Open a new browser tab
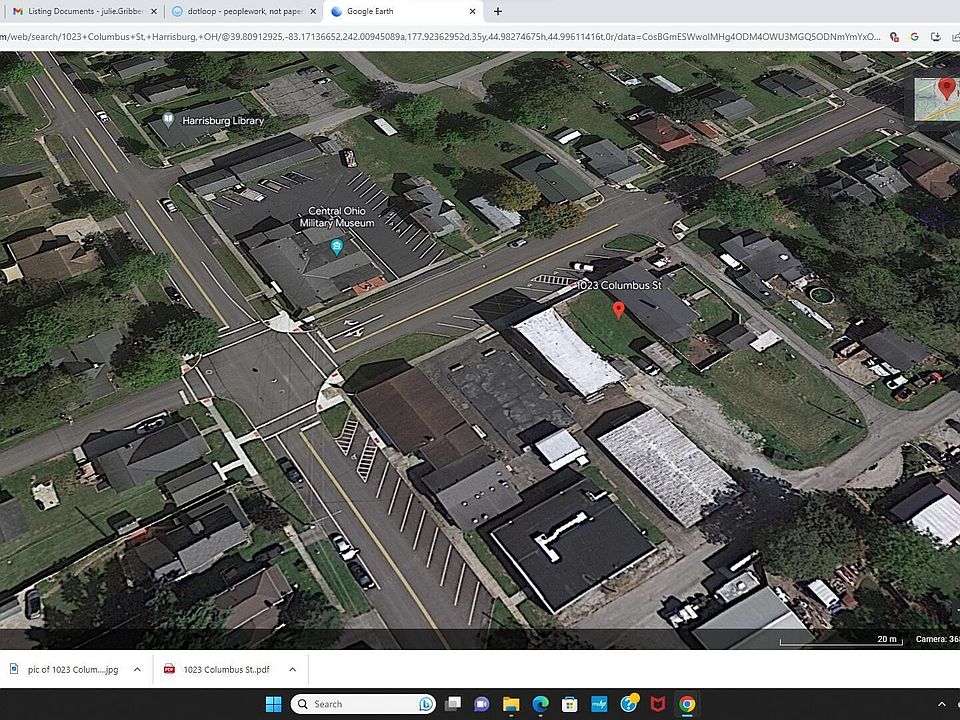Screen dimensions: 960x720 click(498, 11)
